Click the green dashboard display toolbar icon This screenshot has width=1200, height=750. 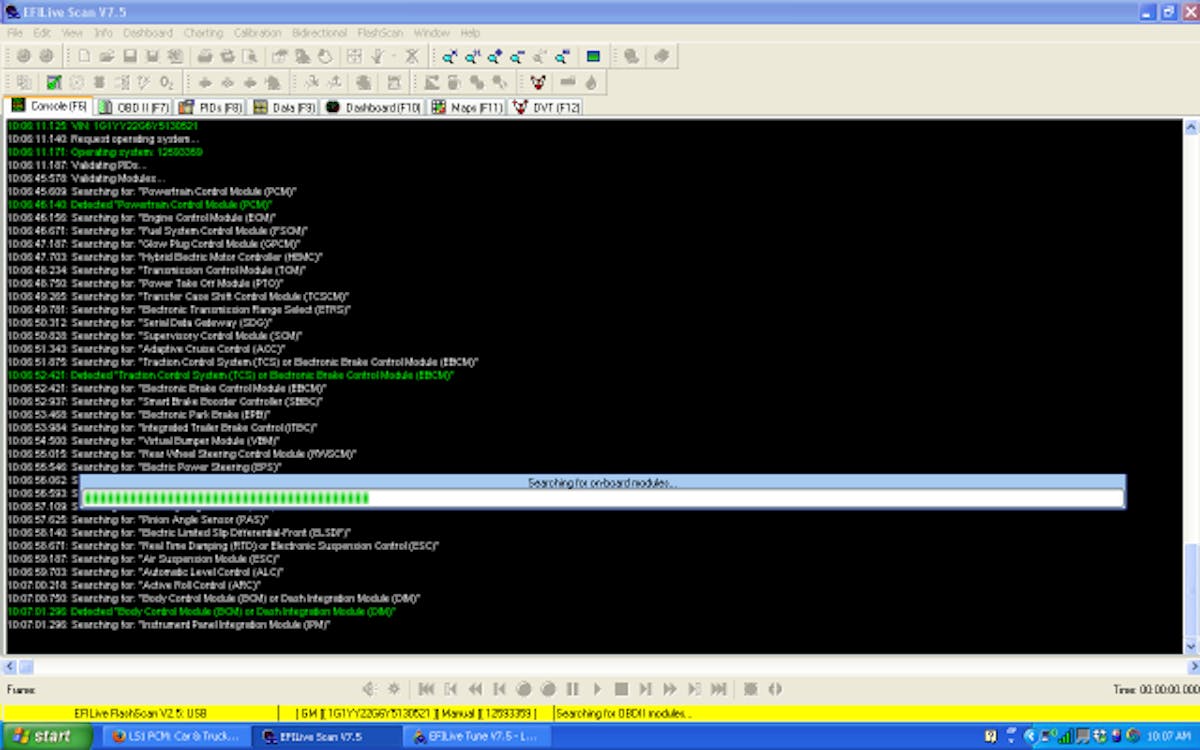click(x=592, y=55)
